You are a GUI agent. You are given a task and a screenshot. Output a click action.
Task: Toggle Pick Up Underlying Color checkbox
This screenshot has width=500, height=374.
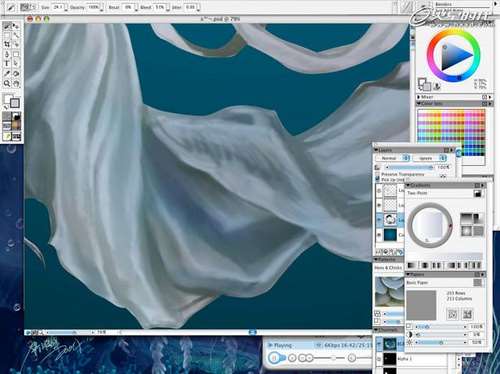[x=378, y=179]
